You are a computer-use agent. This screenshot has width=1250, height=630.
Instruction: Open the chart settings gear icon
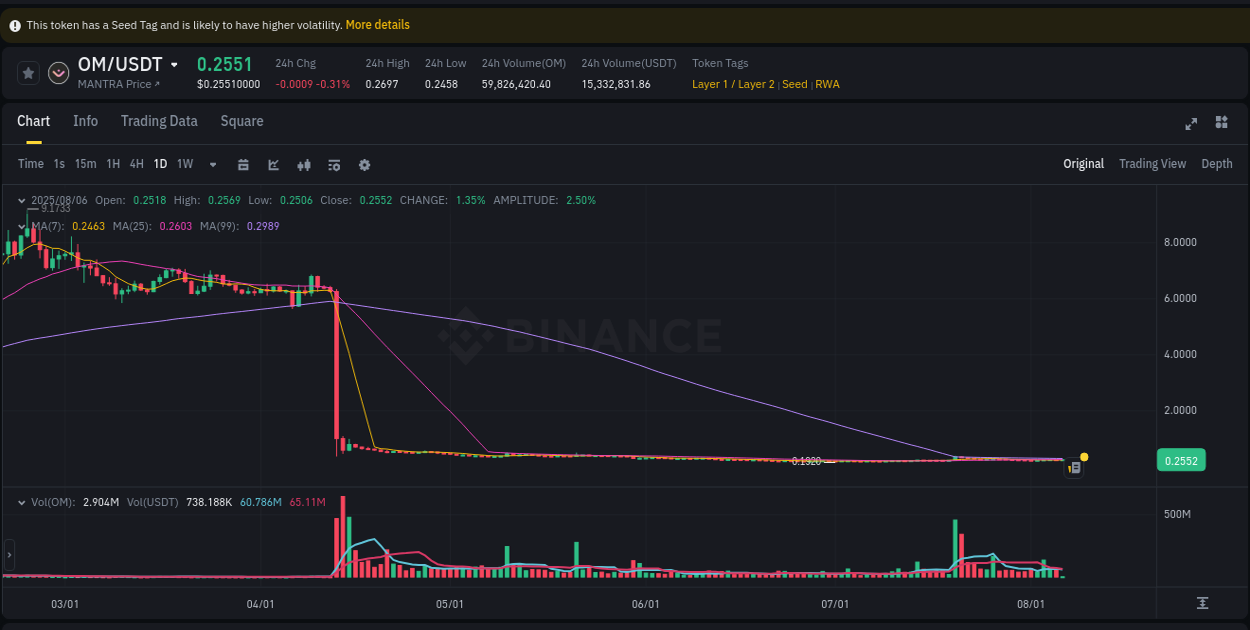(x=364, y=164)
